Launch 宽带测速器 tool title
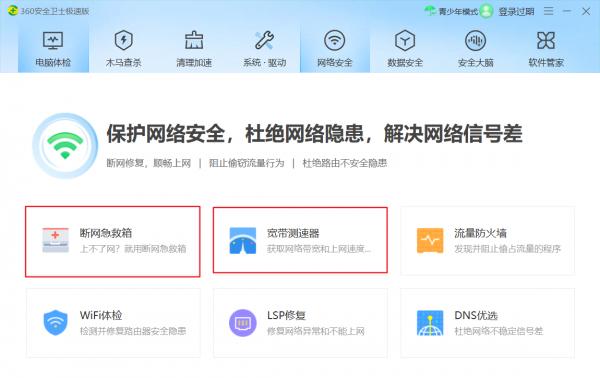600x378 pixels. click(293, 233)
